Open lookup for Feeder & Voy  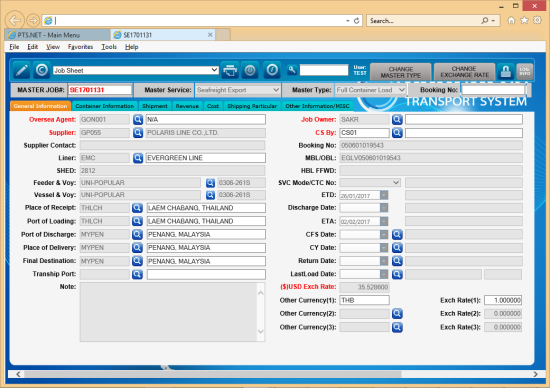coord(210,183)
